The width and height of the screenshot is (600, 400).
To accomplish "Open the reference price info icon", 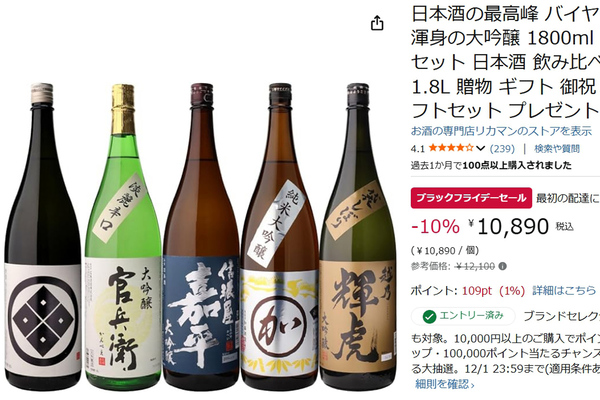I will (503, 266).
